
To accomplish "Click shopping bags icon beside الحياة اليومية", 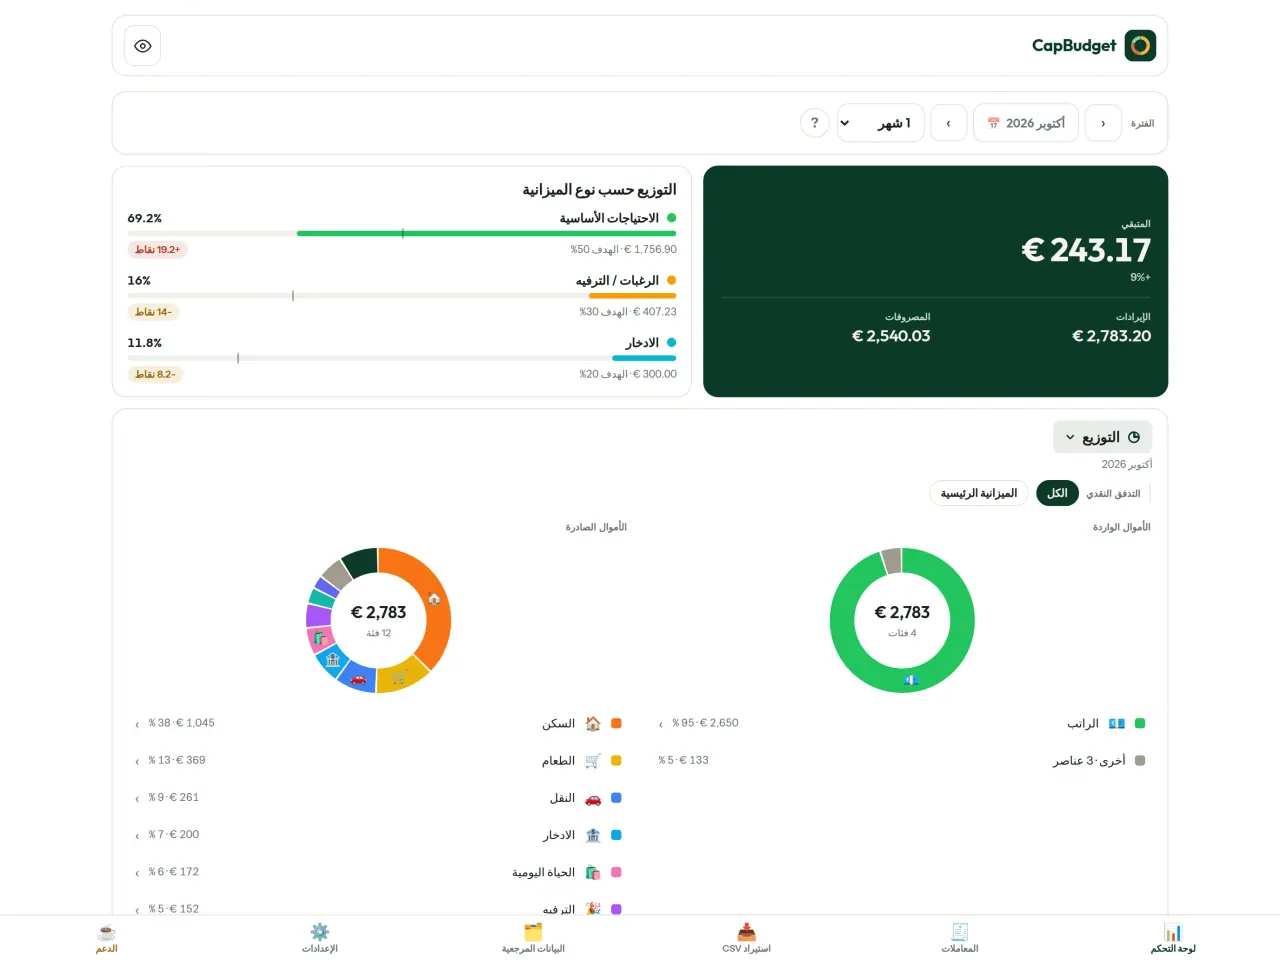I will pyautogui.click(x=593, y=872).
